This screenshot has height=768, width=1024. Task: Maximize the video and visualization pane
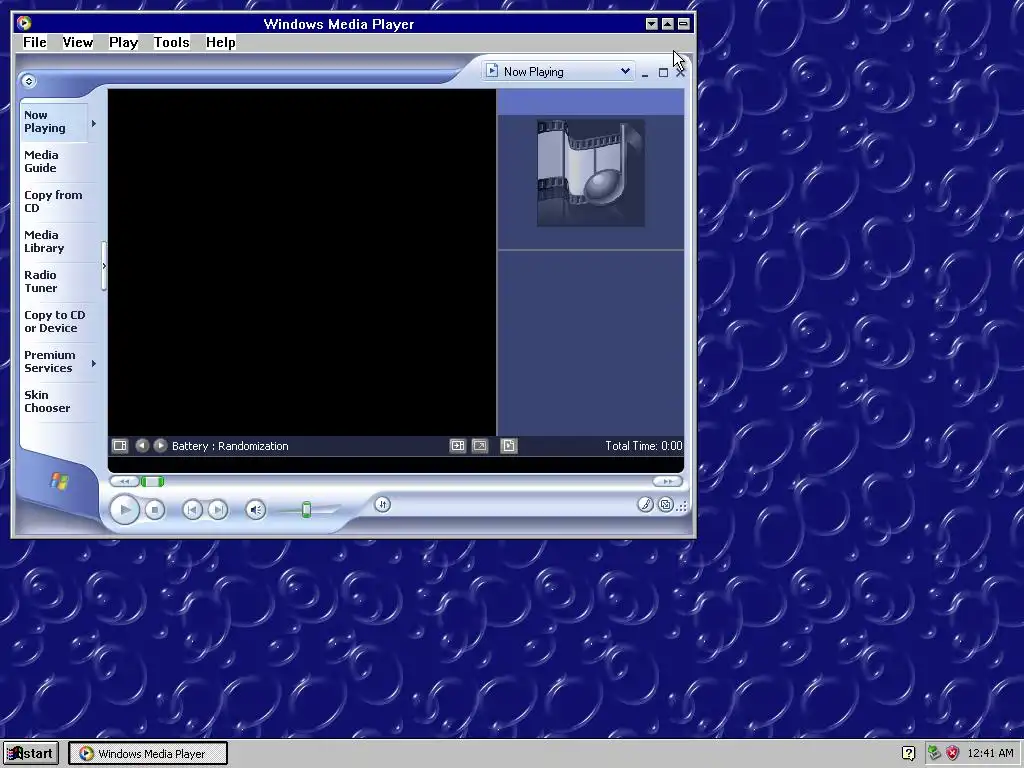coord(458,445)
